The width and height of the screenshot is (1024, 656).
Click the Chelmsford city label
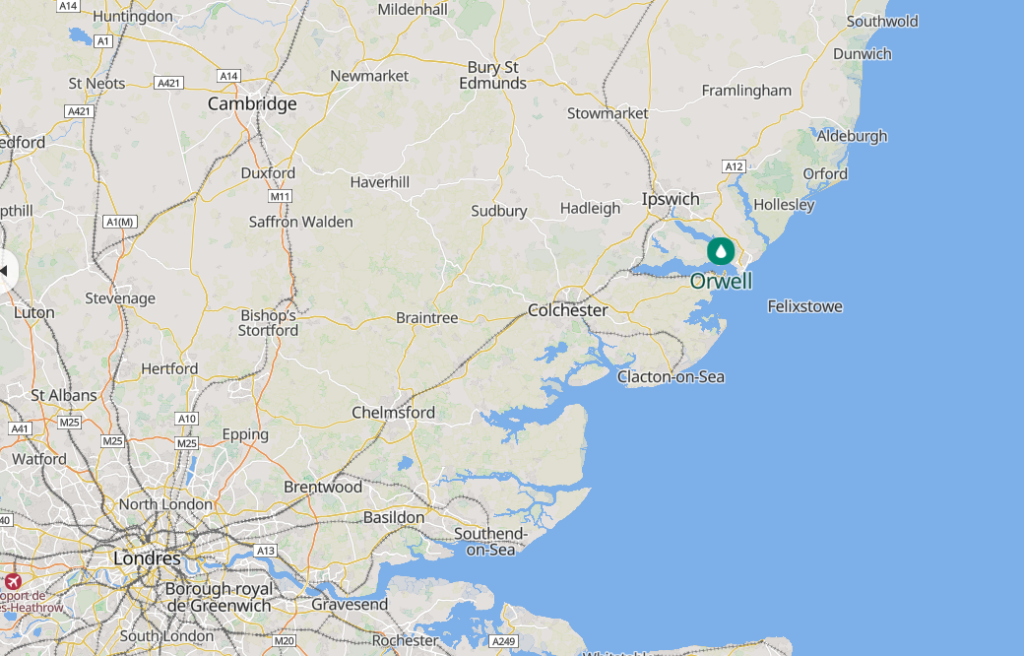point(393,412)
